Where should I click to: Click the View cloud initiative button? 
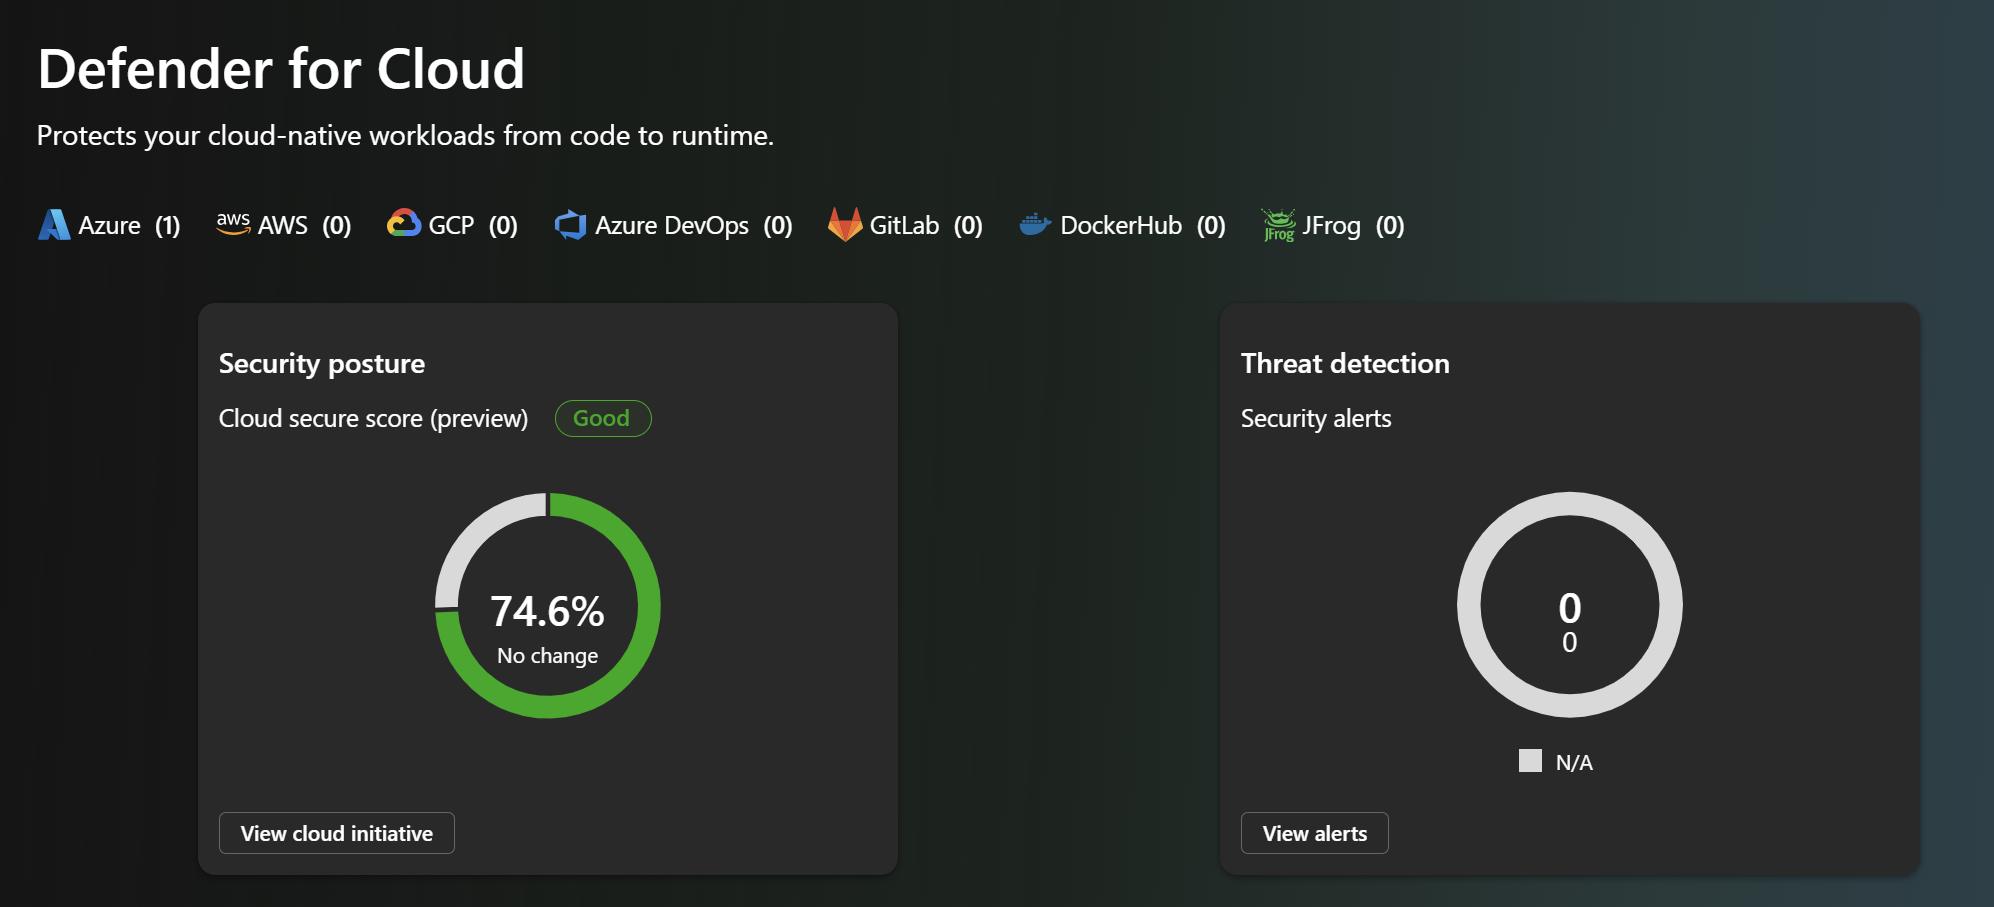[x=336, y=833]
